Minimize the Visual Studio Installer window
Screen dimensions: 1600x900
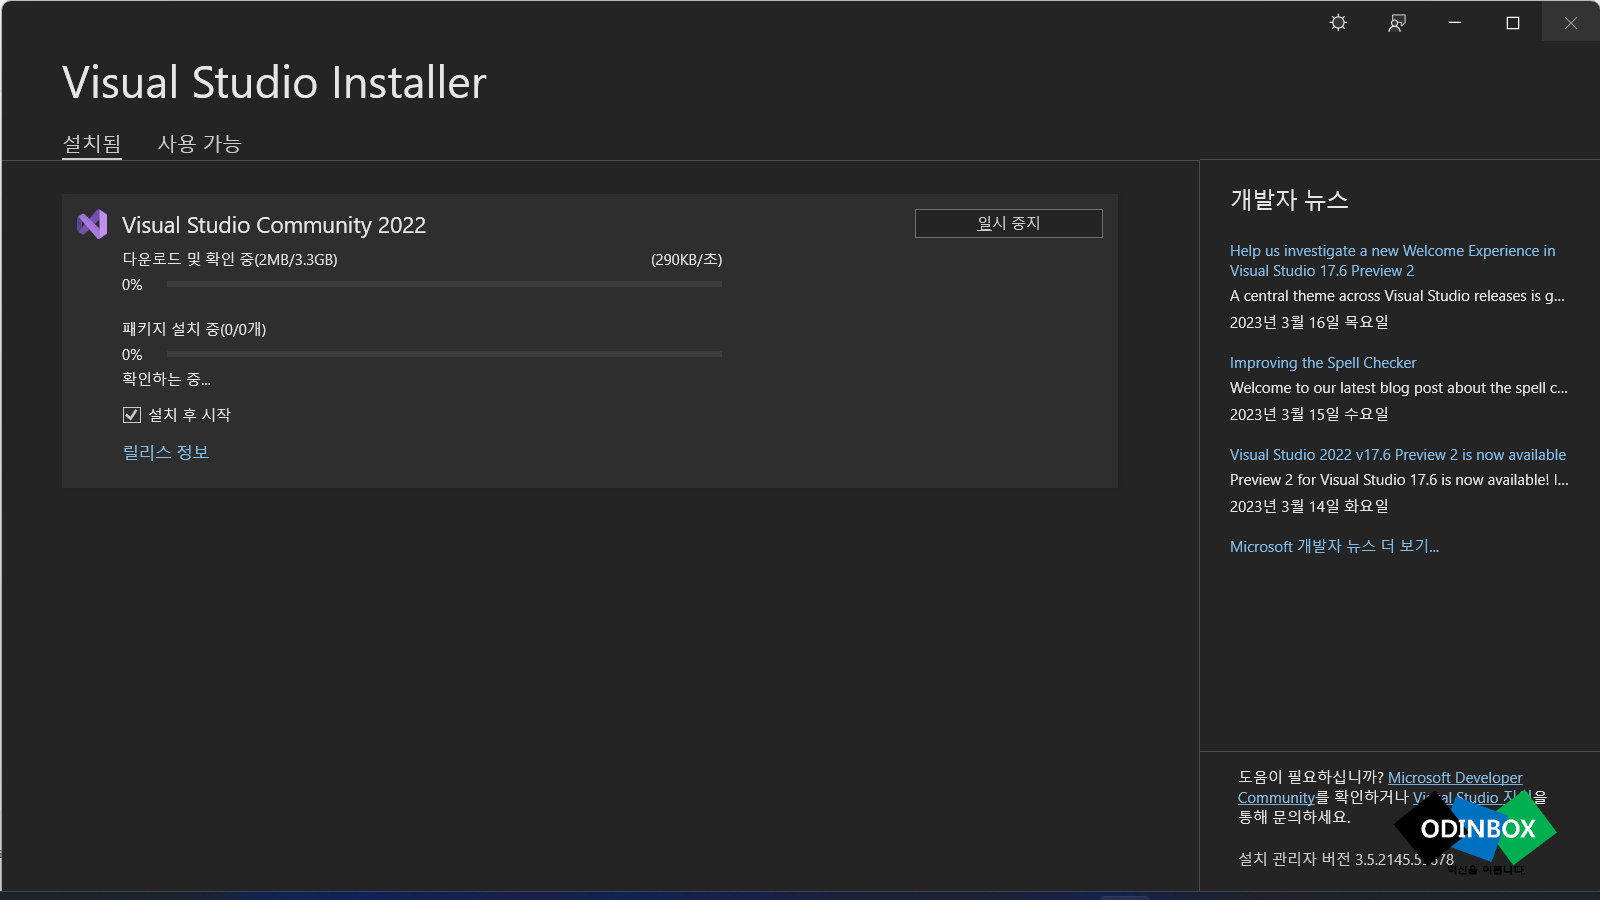[1455, 22]
